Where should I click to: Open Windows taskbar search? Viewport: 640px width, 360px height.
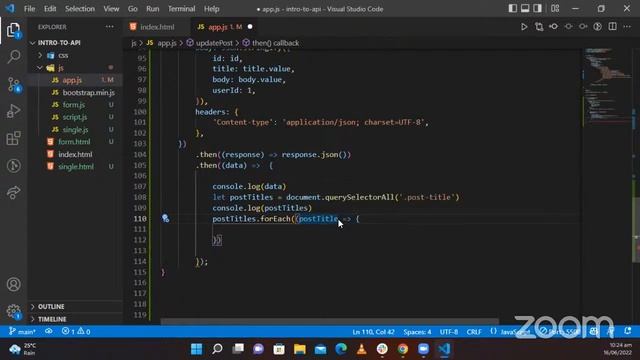[217, 349]
